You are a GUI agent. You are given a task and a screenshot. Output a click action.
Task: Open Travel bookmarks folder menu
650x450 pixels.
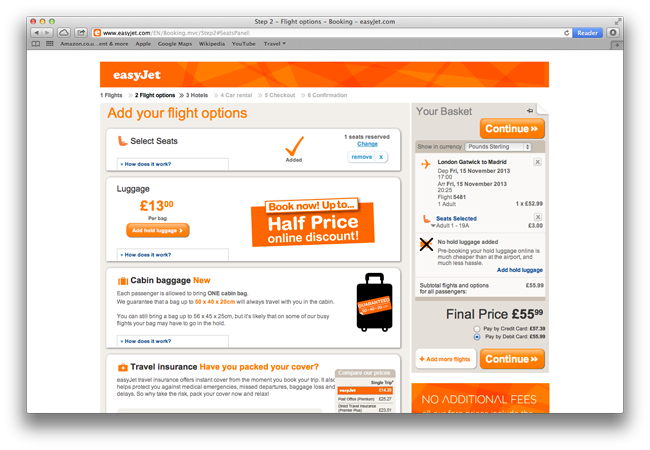click(x=274, y=44)
